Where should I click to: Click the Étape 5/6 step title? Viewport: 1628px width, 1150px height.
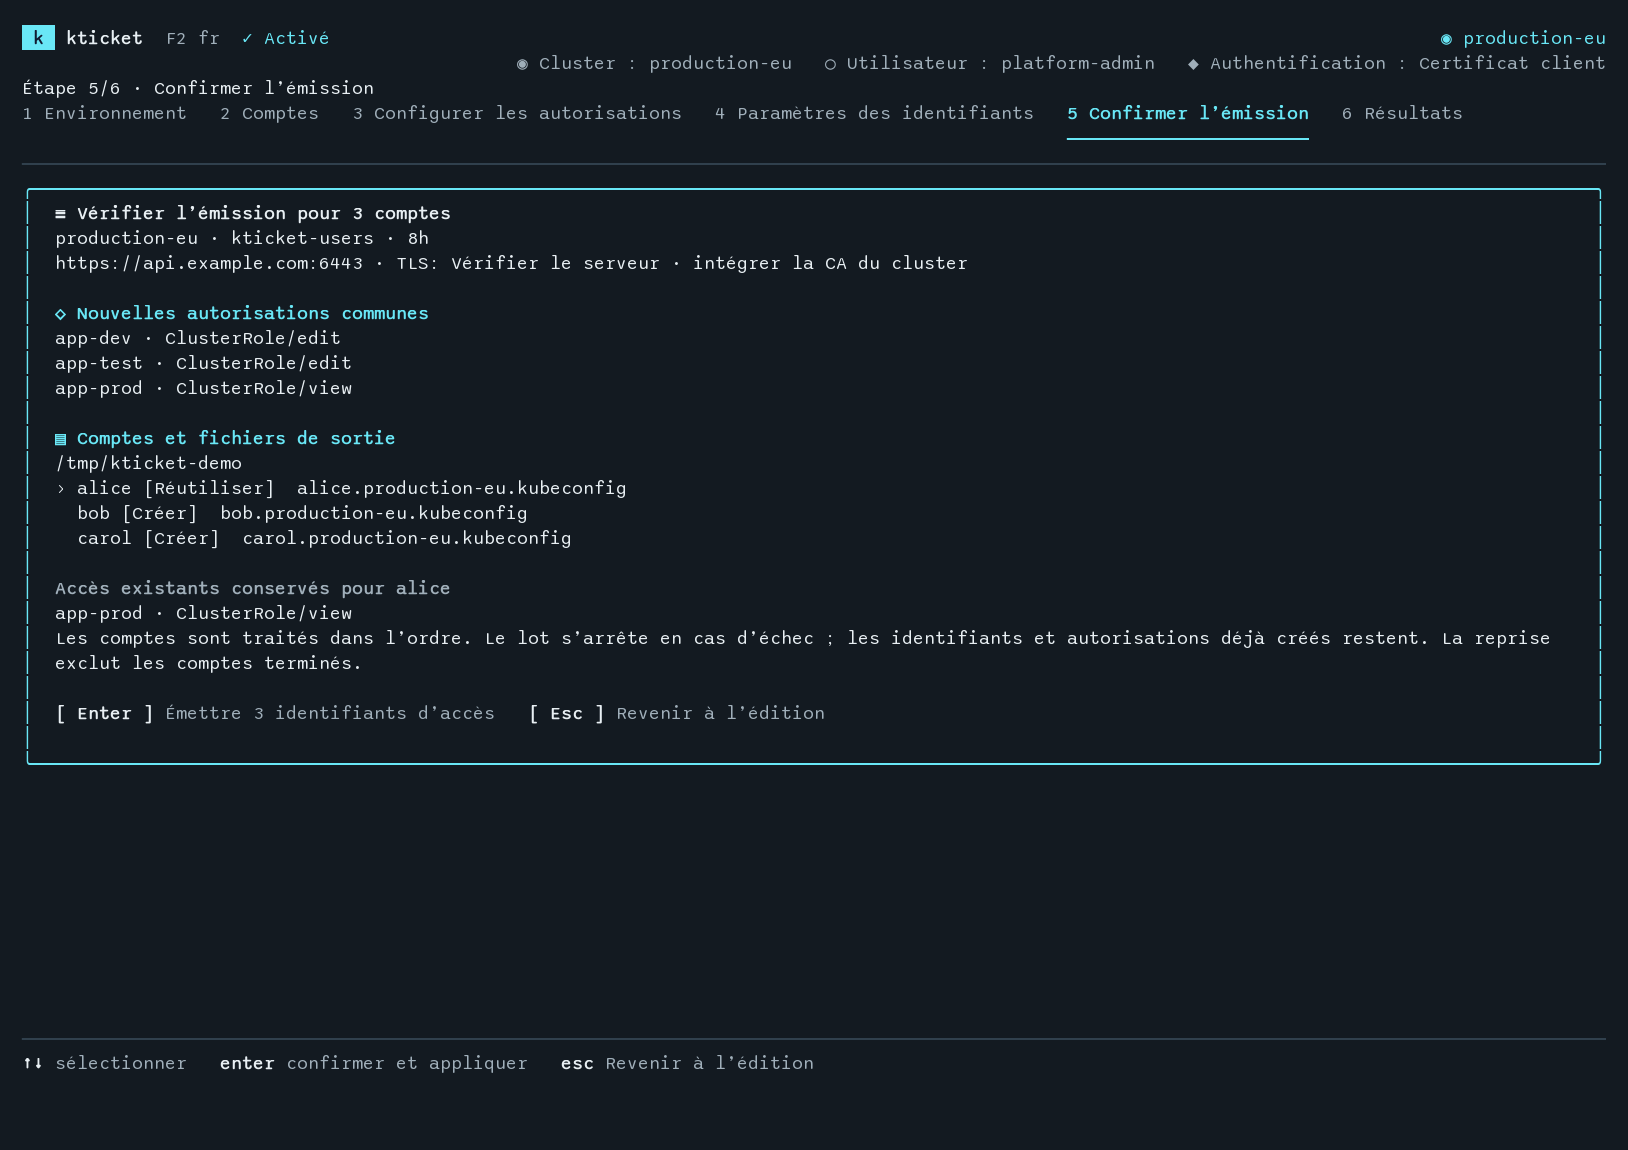click(198, 89)
